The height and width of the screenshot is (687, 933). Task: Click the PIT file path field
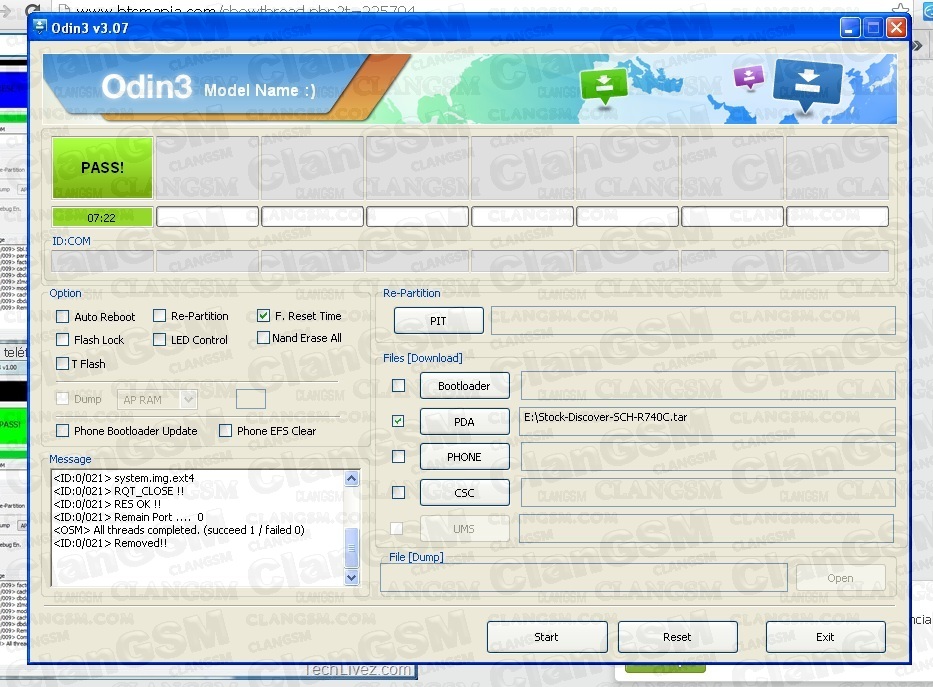693,321
